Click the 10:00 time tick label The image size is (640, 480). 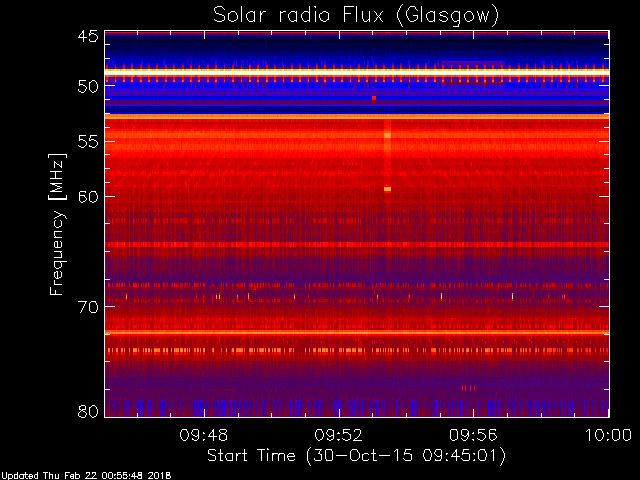pos(609,435)
